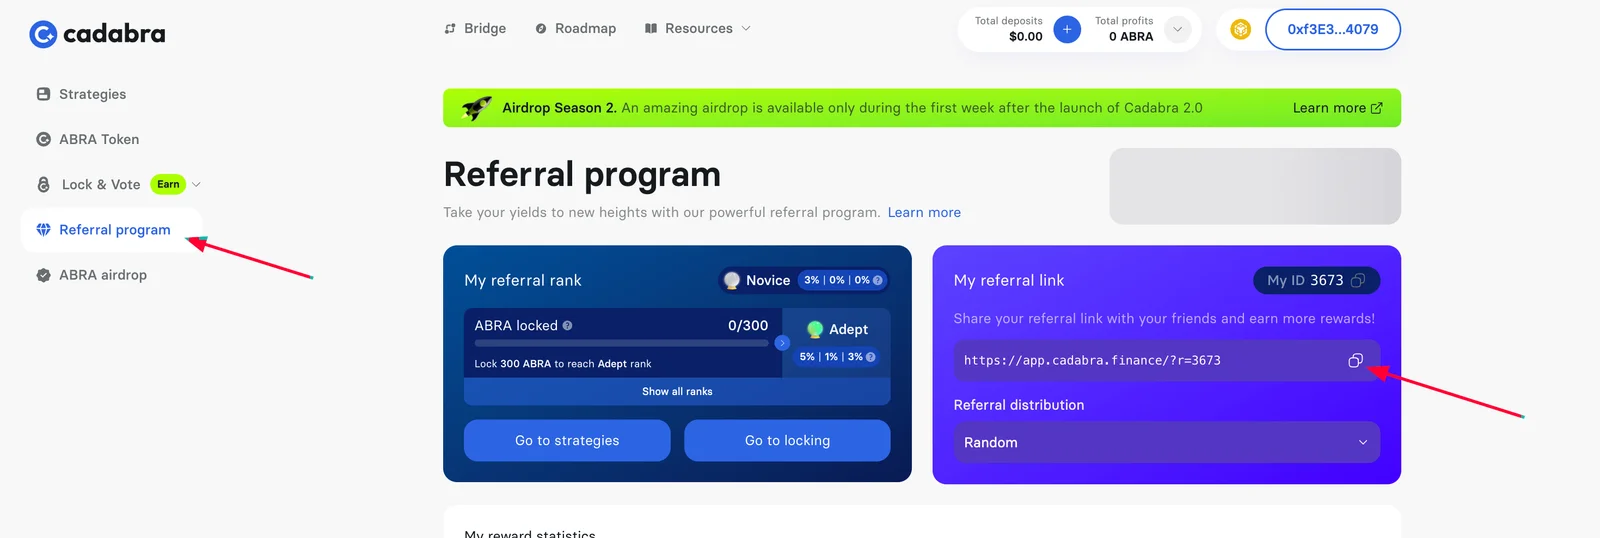1600x538 pixels.
Task: Click Learn more under Referral program heading
Action: point(924,212)
